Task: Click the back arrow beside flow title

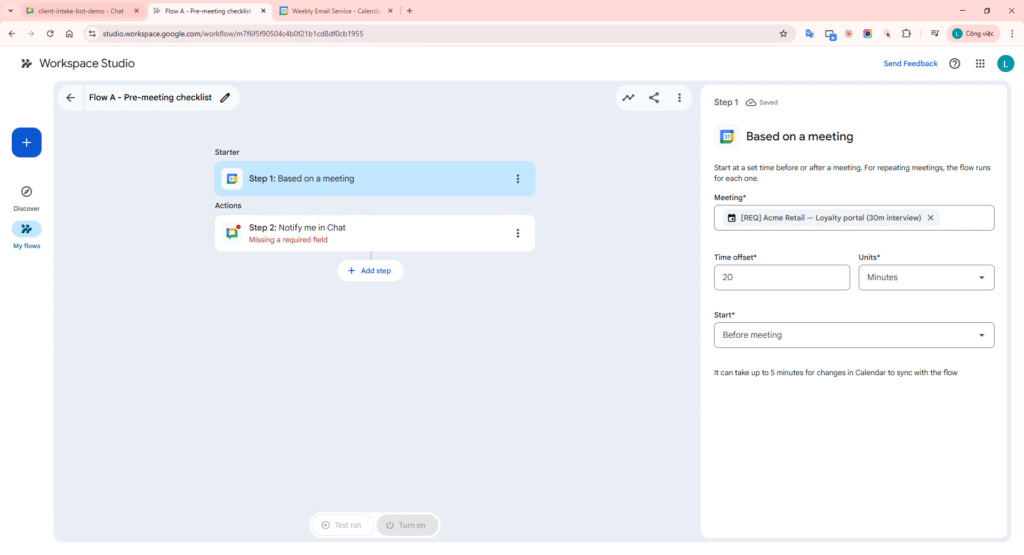Action: (70, 98)
